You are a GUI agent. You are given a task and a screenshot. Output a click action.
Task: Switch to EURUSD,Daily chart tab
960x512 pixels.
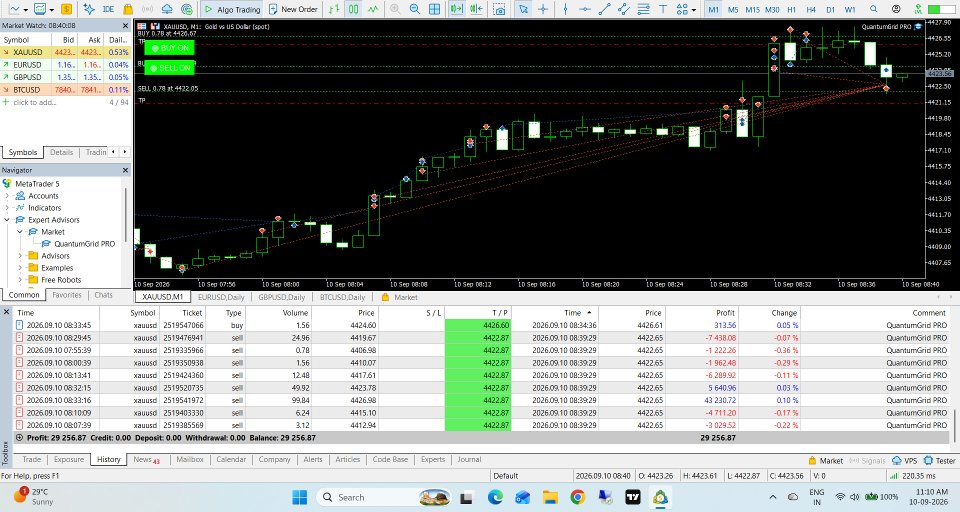coord(221,297)
